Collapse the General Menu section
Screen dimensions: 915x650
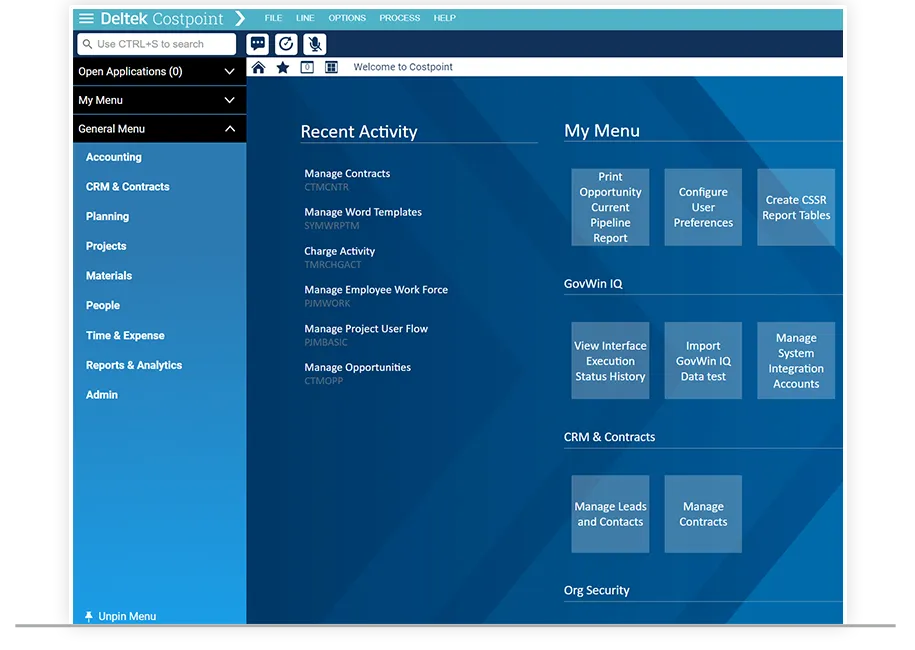click(159, 128)
